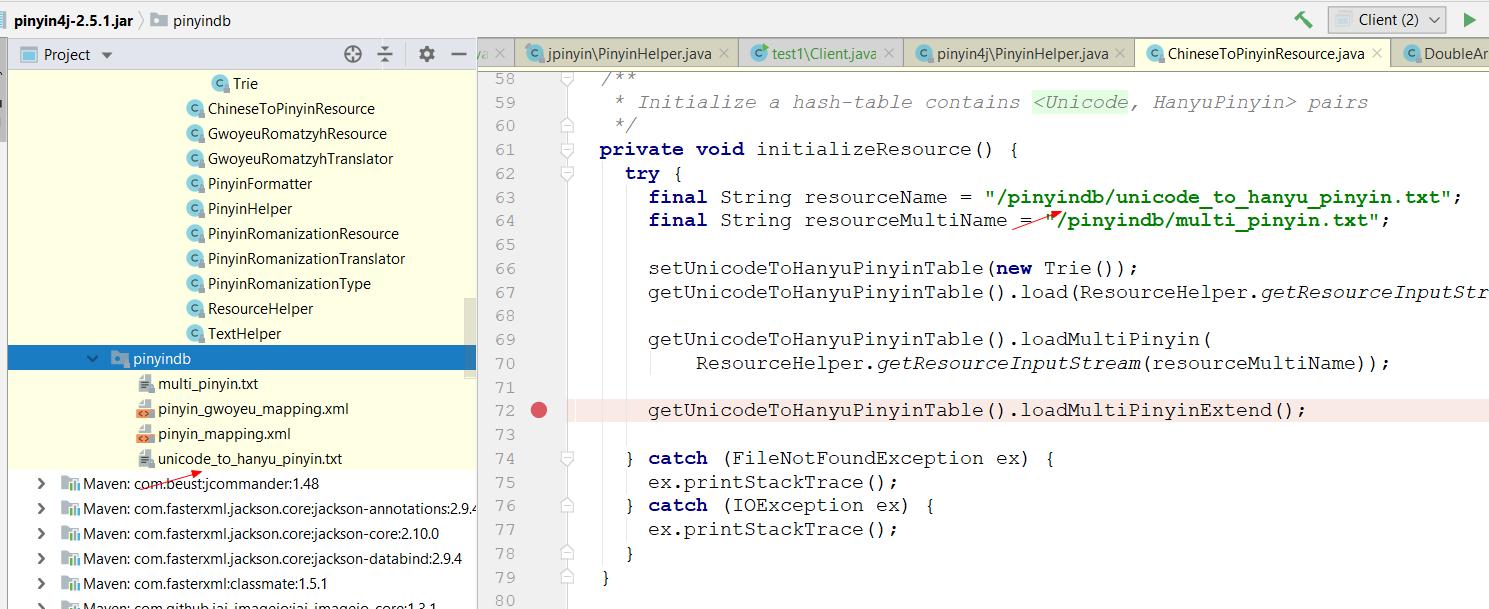Viewport: 1489px width, 609px height.
Task: Select PinyinFormatter class
Action: click(260, 184)
